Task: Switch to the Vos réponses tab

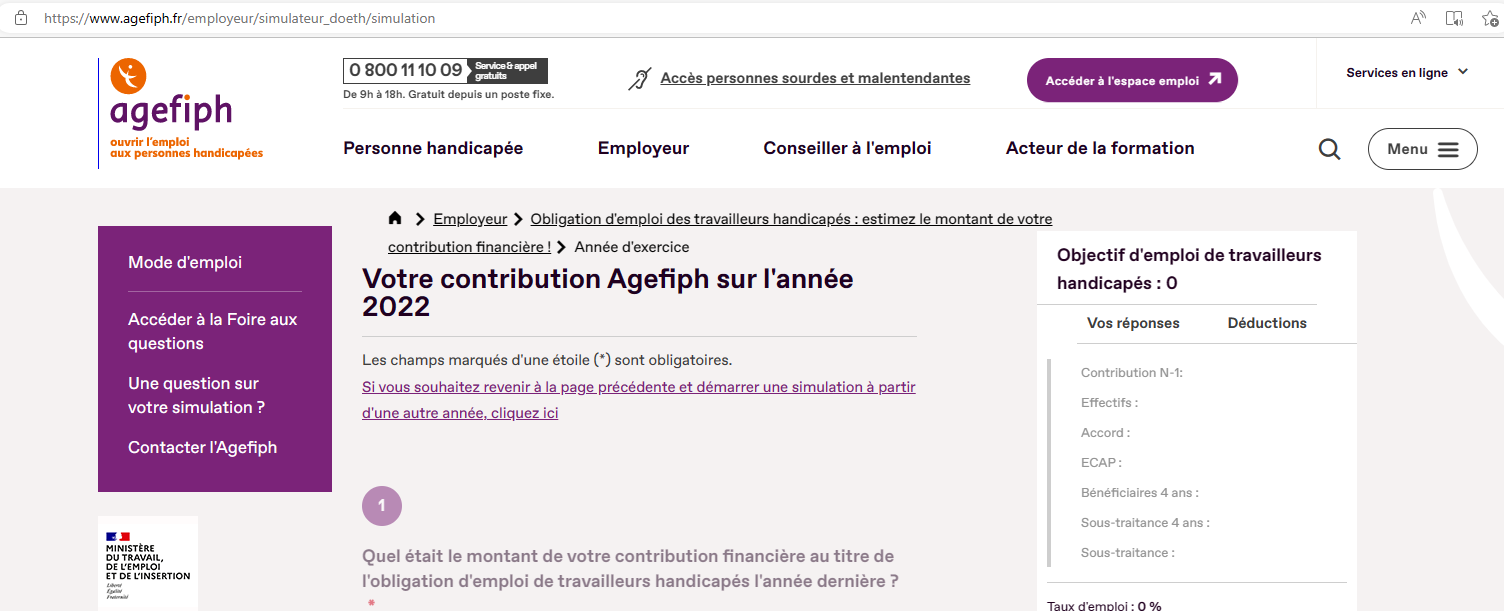Action: (1133, 323)
